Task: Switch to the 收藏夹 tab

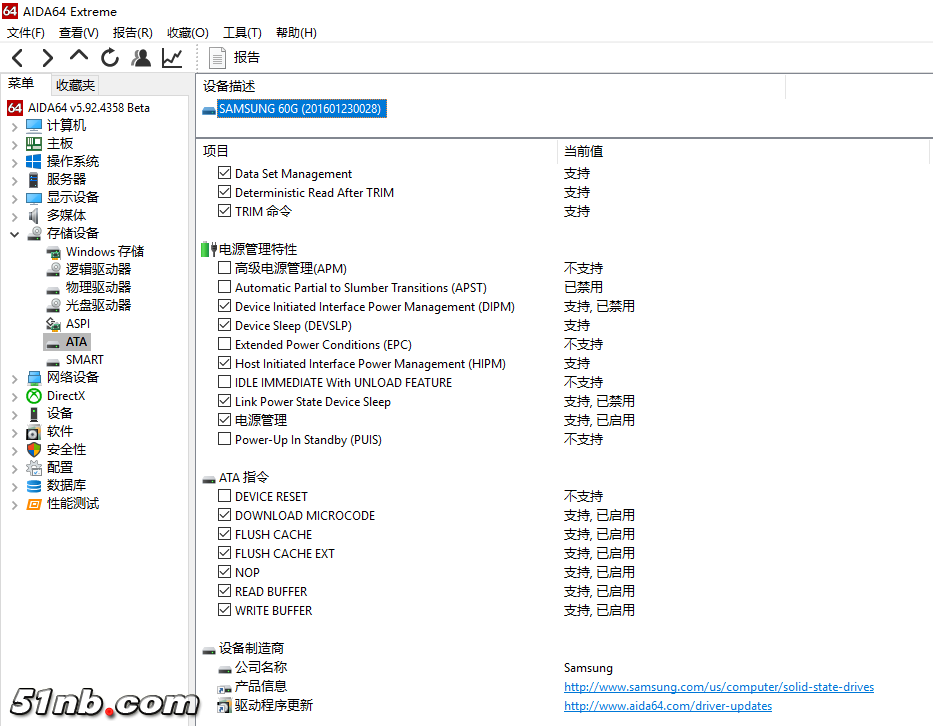Action: [x=76, y=85]
